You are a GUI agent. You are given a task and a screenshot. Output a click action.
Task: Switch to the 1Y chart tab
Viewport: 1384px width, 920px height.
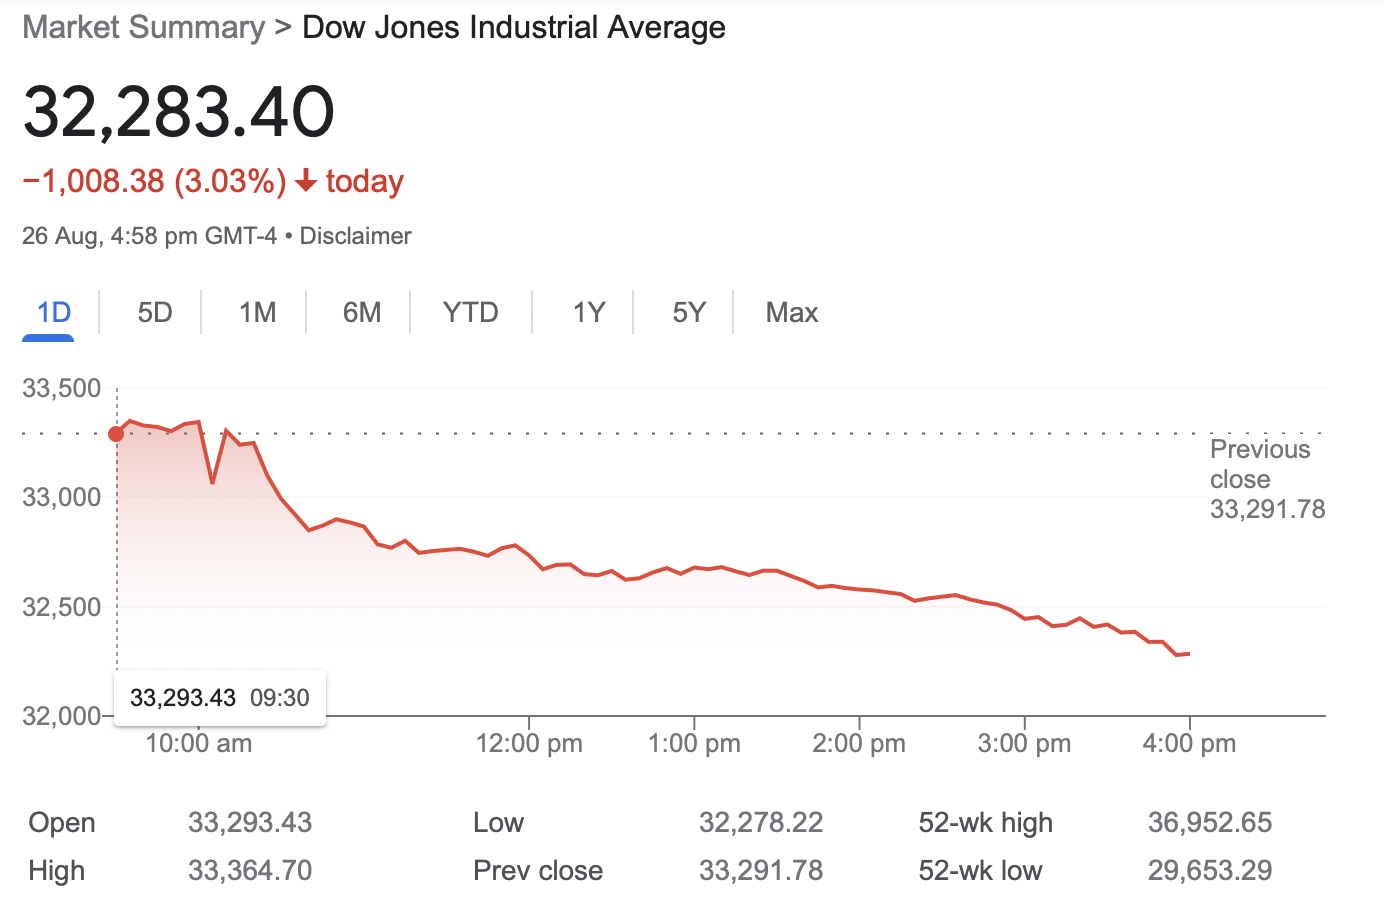click(588, 313)
